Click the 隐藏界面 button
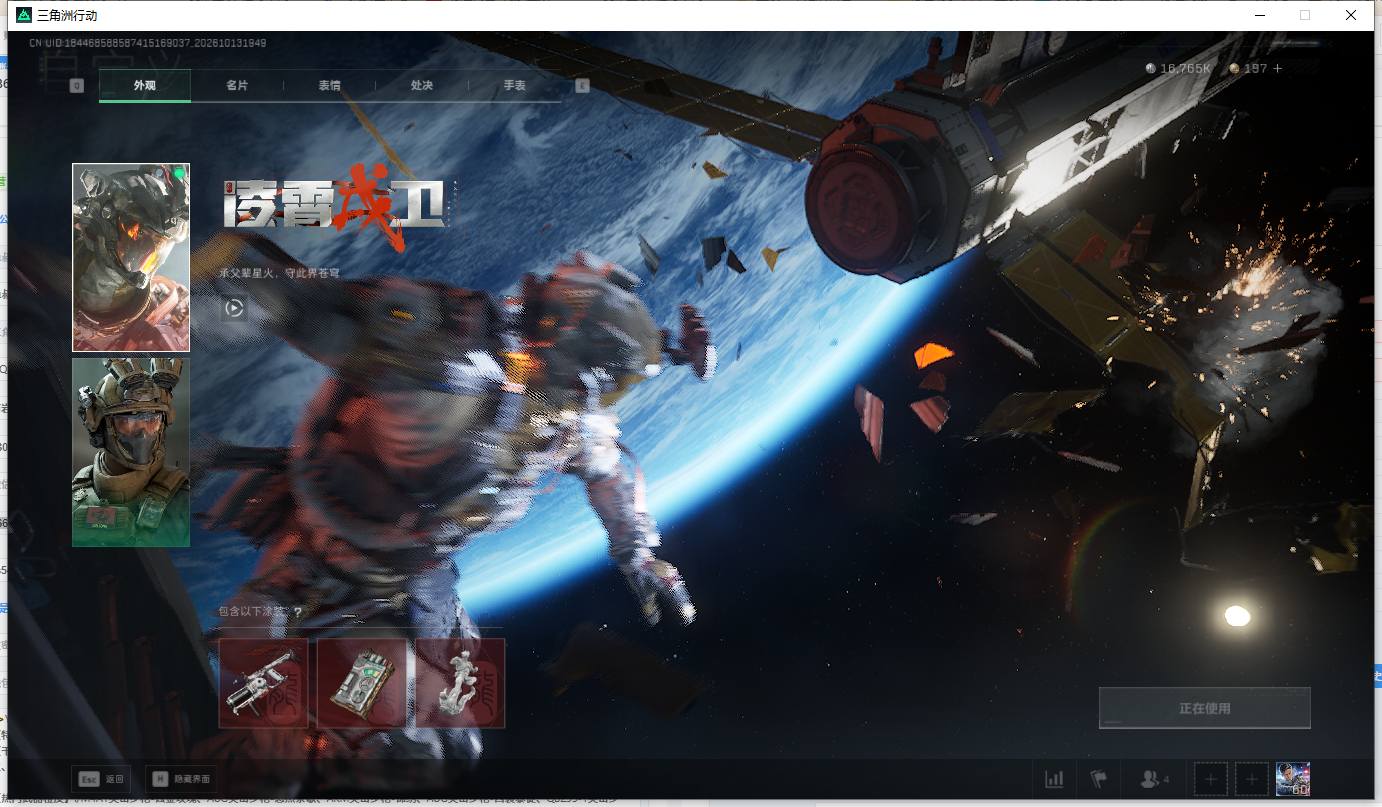Viewport: 1382px width, 807px height. pyautogui.click(x=181, y=779)
